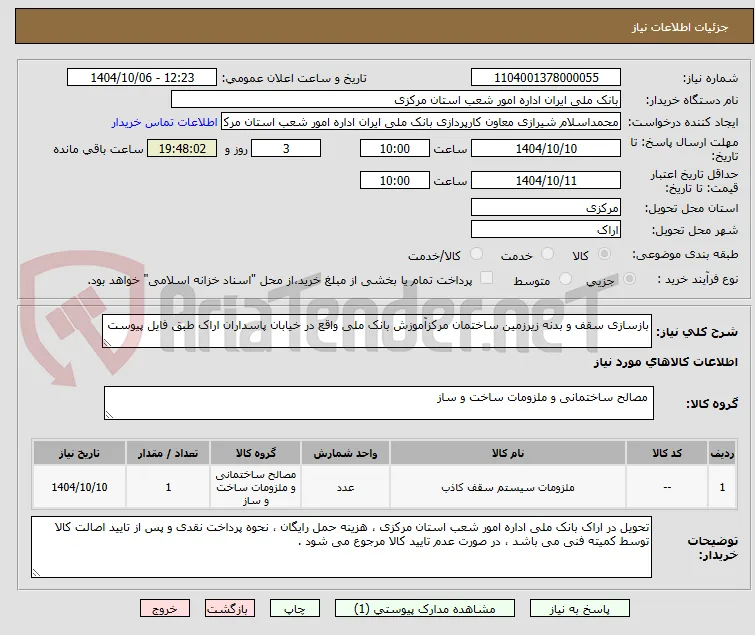Click the need date cell 1404/10/10
Viewport: 755px width, 635px height.
click(79, 487)
